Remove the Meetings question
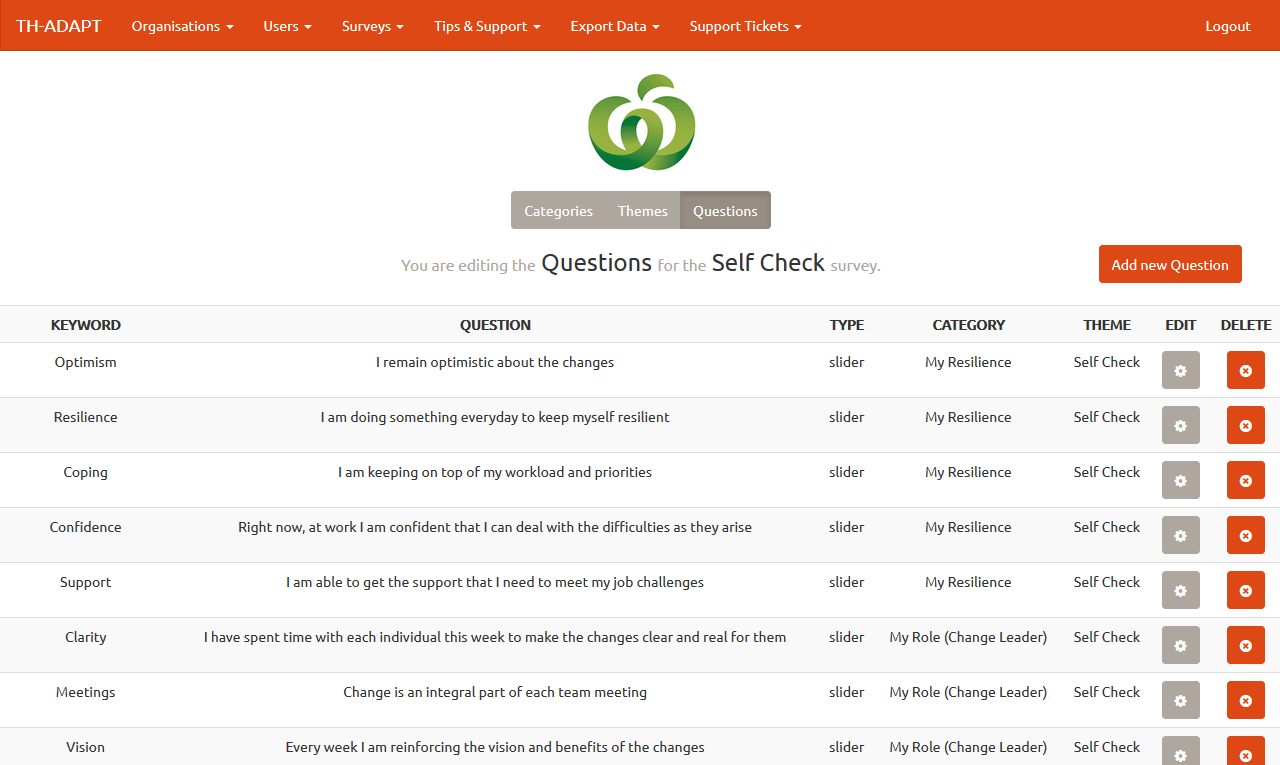The image size is (1280, 765). 1246,700
